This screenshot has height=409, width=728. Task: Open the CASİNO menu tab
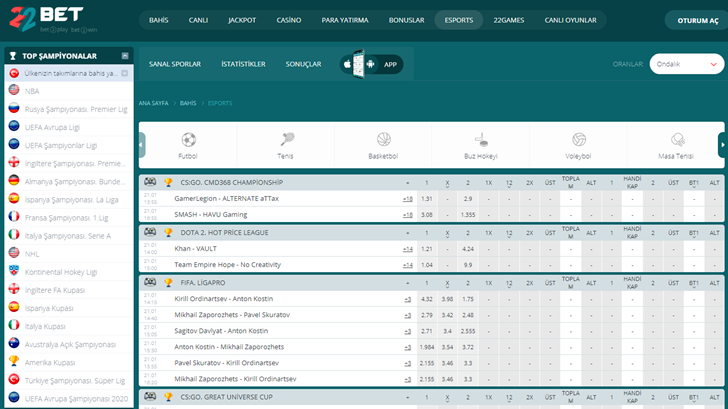289,20
